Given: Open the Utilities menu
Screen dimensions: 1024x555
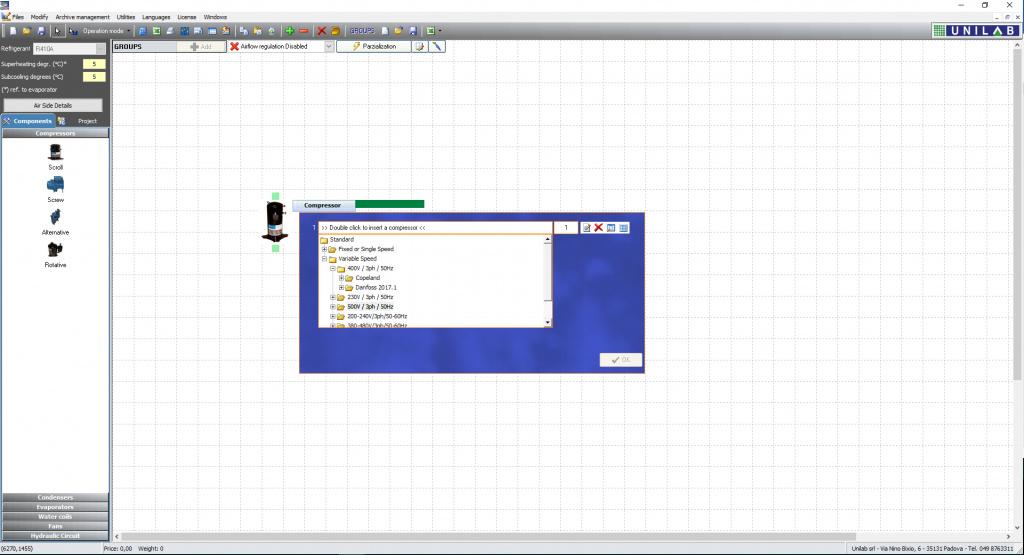Looking at the screenshot, I should pos(126,17).
